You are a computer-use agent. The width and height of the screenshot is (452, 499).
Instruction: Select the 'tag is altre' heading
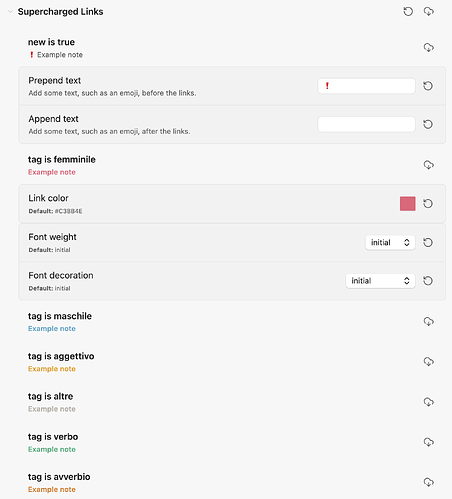(50, 396)
